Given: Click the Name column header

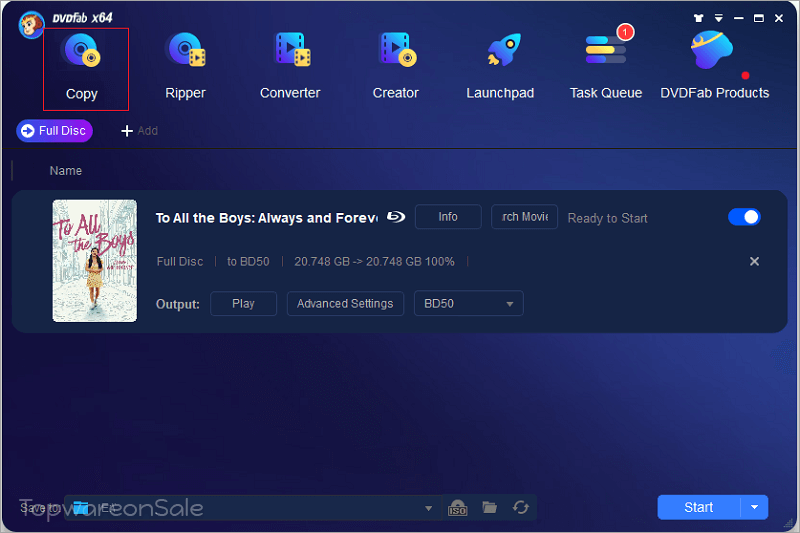Looking at the screenshot, I should pyautogui.click(x=65, y=171).
